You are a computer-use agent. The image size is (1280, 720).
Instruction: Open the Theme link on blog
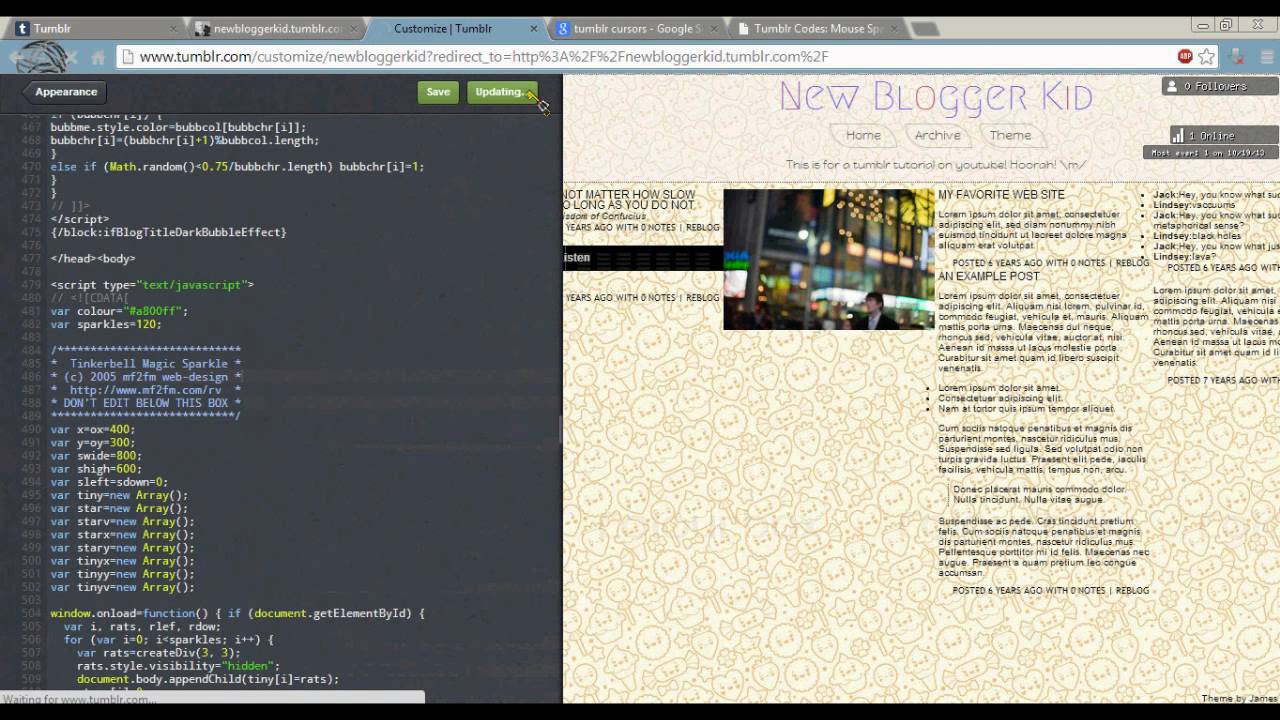click(1010, 135)
